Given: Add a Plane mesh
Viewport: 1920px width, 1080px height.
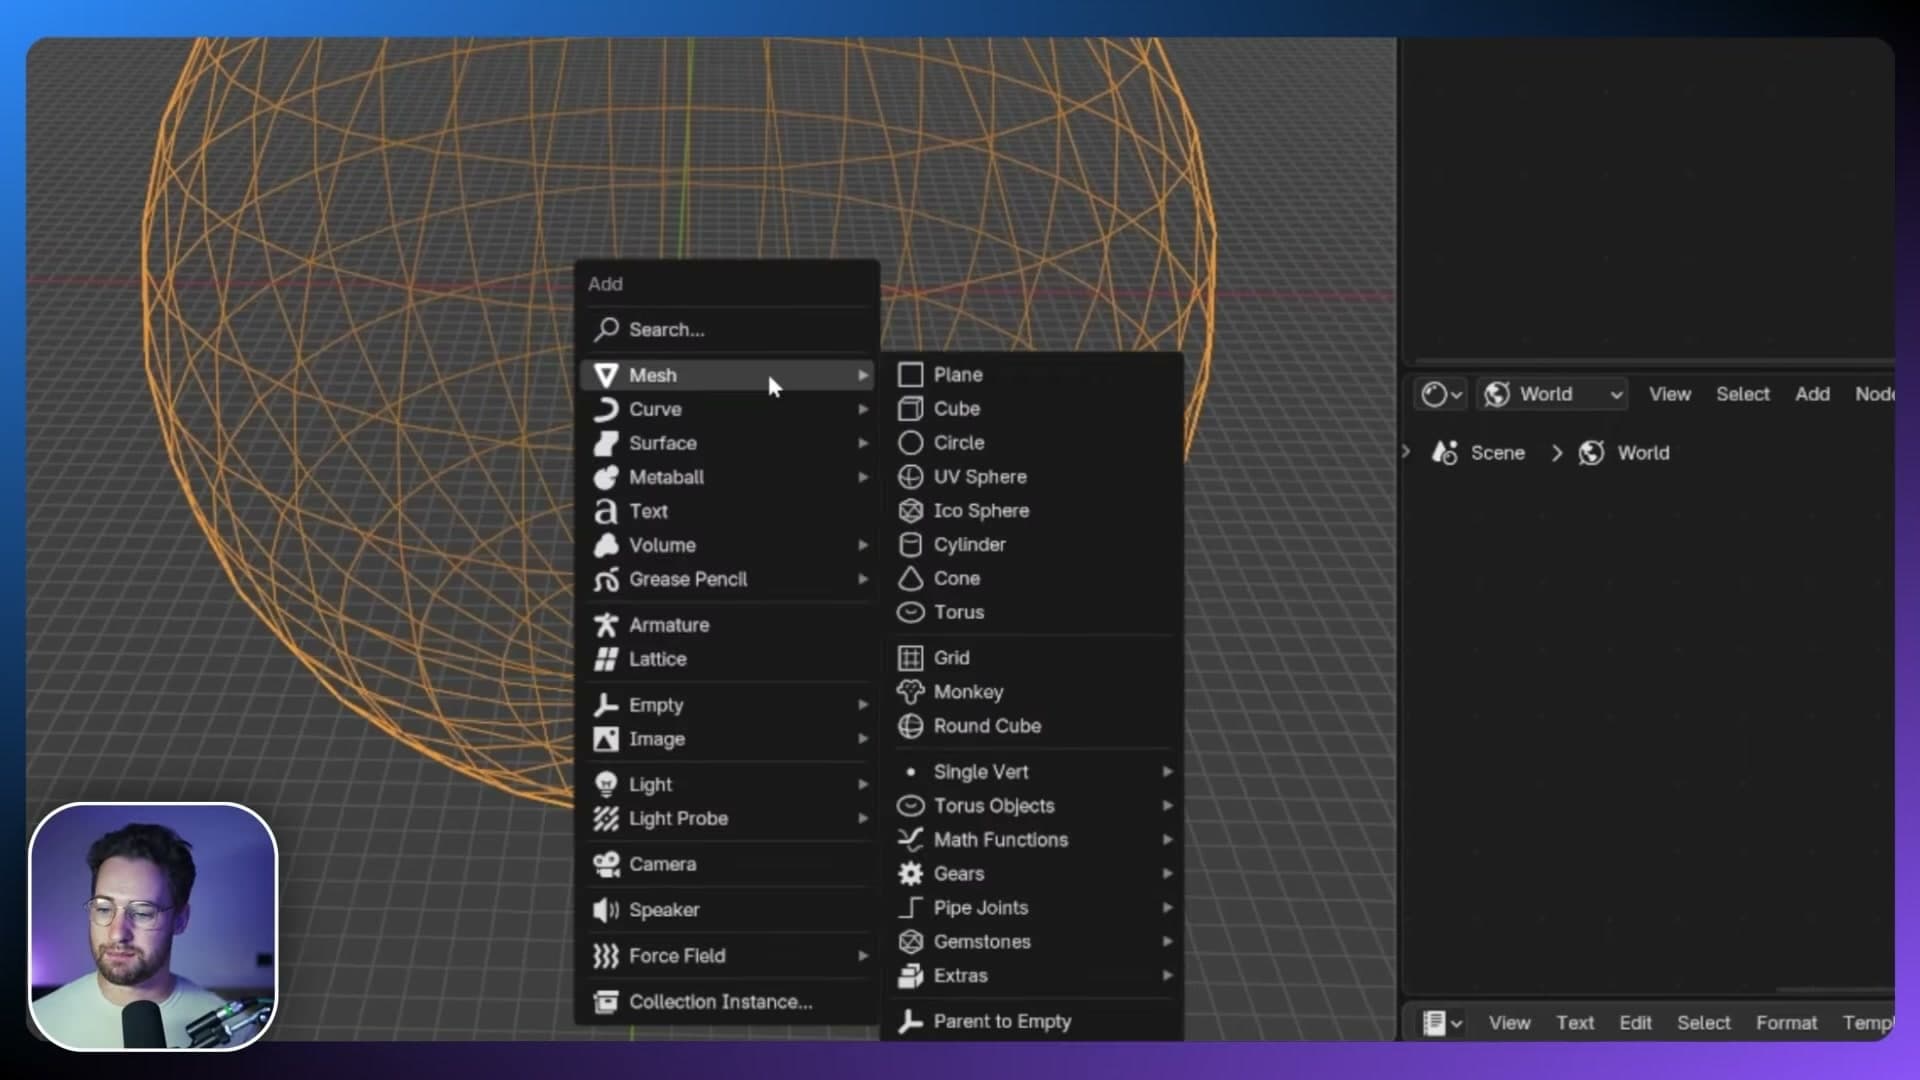Looking at the screenshot, I should click(x=1032, y=375).
